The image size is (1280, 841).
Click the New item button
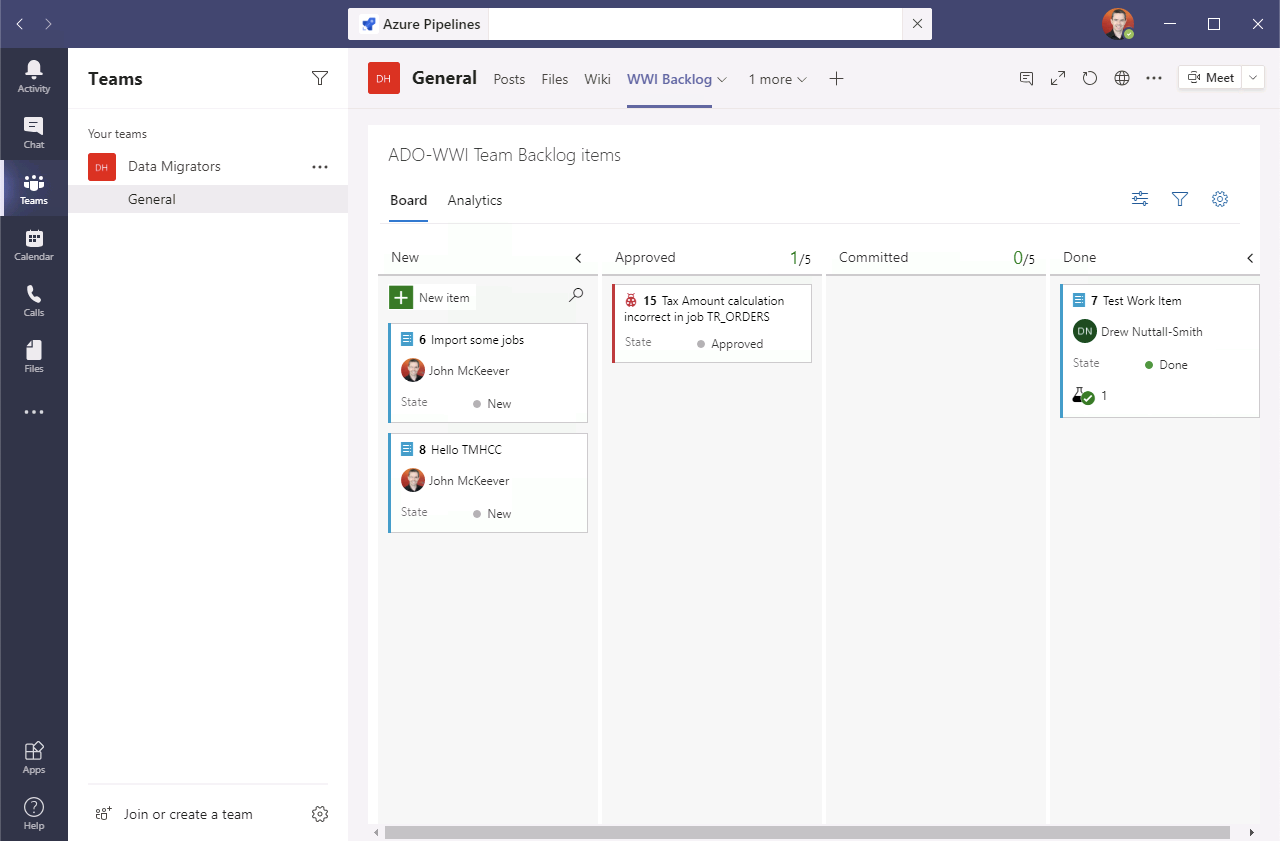coord(431,297)
